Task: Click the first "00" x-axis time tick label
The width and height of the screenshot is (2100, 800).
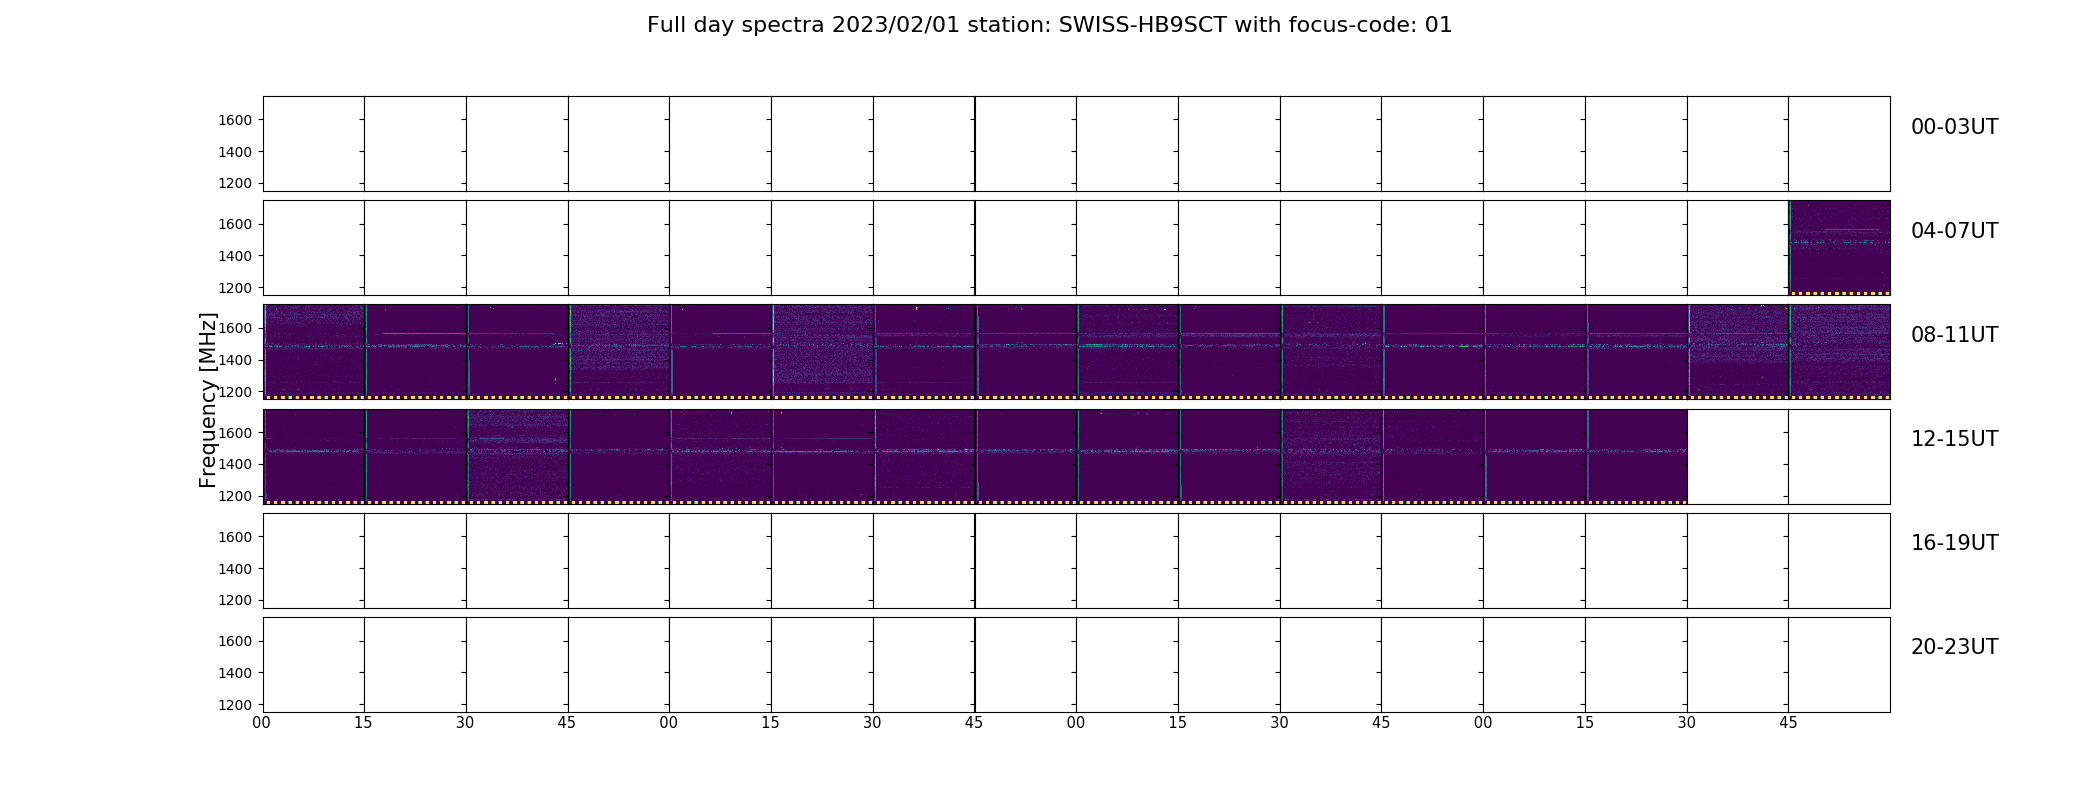Action: (262, 722)
